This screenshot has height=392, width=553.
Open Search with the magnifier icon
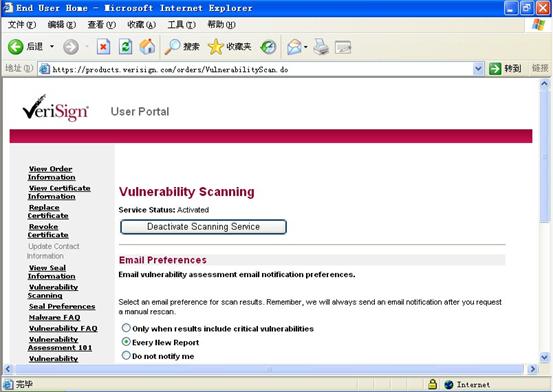172,47
